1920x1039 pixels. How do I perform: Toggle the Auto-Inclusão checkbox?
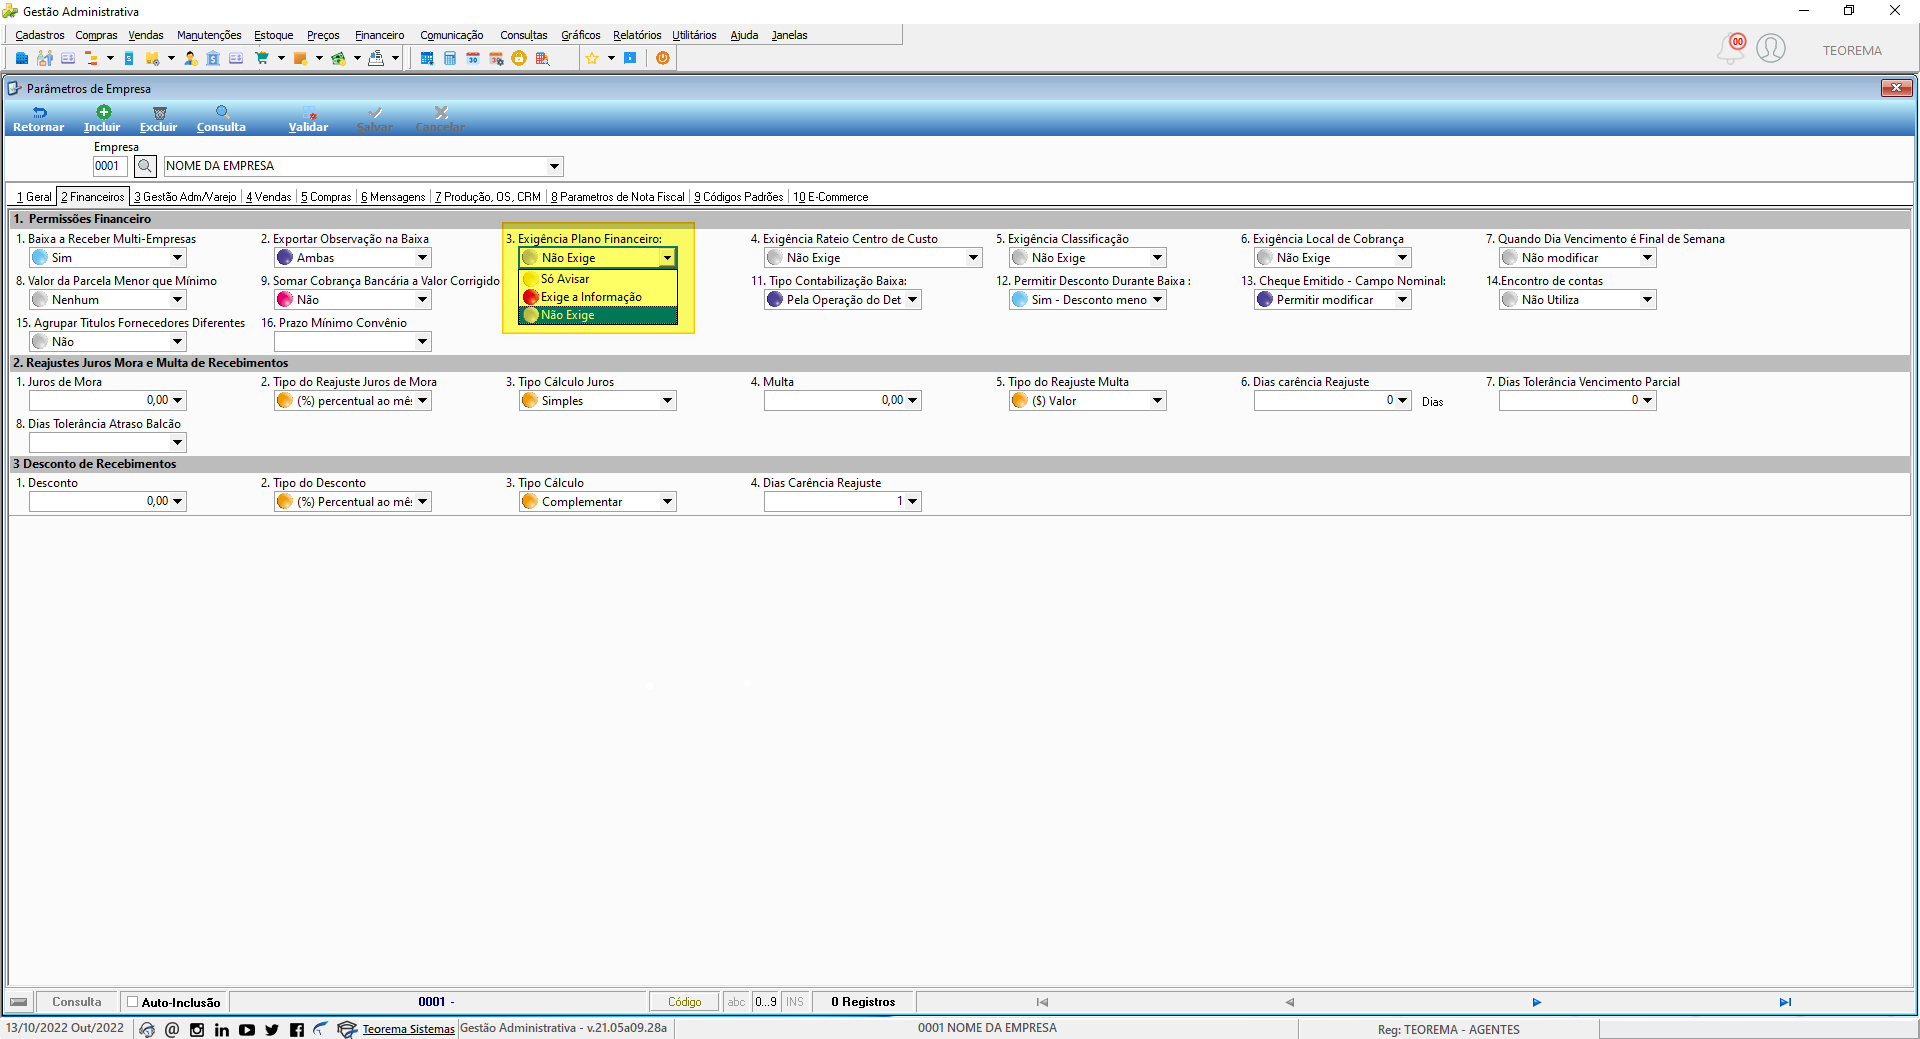132,1002
